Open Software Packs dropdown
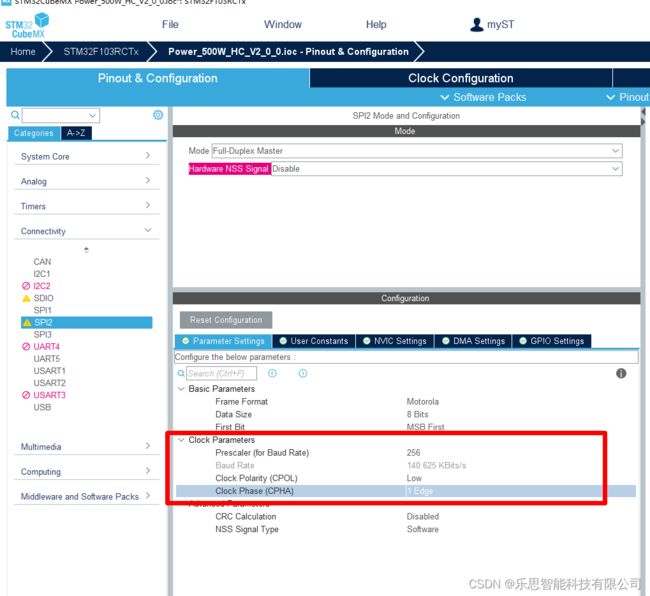 pos(483,97)
